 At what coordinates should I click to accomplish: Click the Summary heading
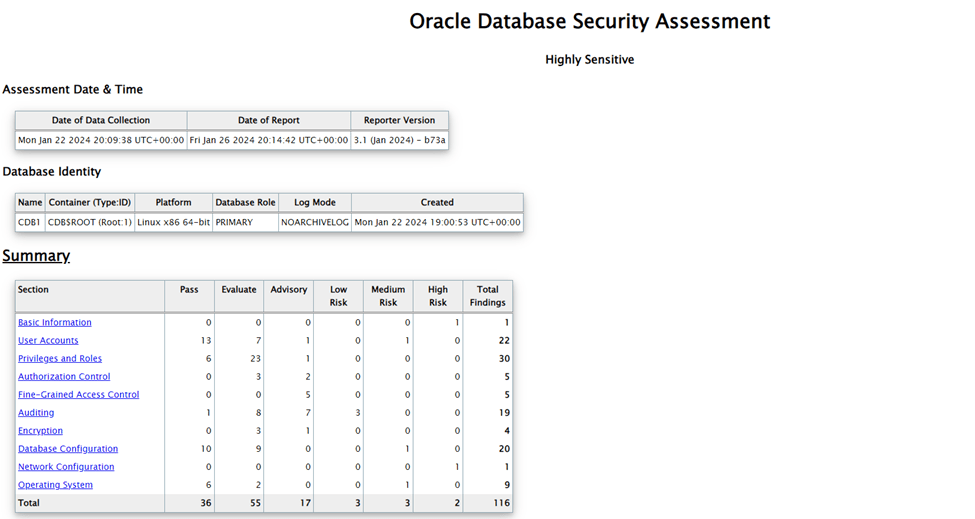click(36, 255)
